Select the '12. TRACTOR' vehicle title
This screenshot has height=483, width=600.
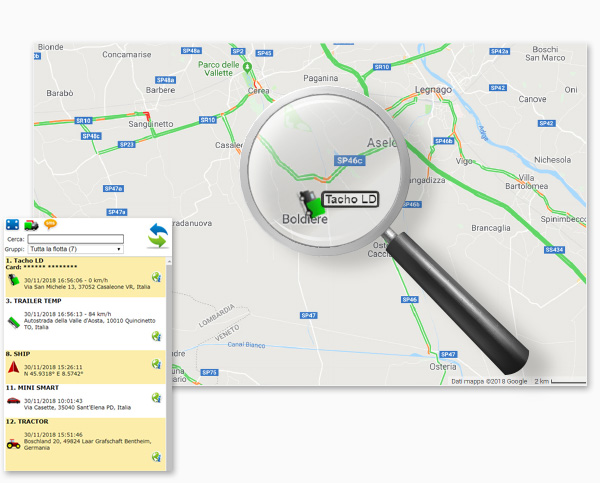coord(27,421)
